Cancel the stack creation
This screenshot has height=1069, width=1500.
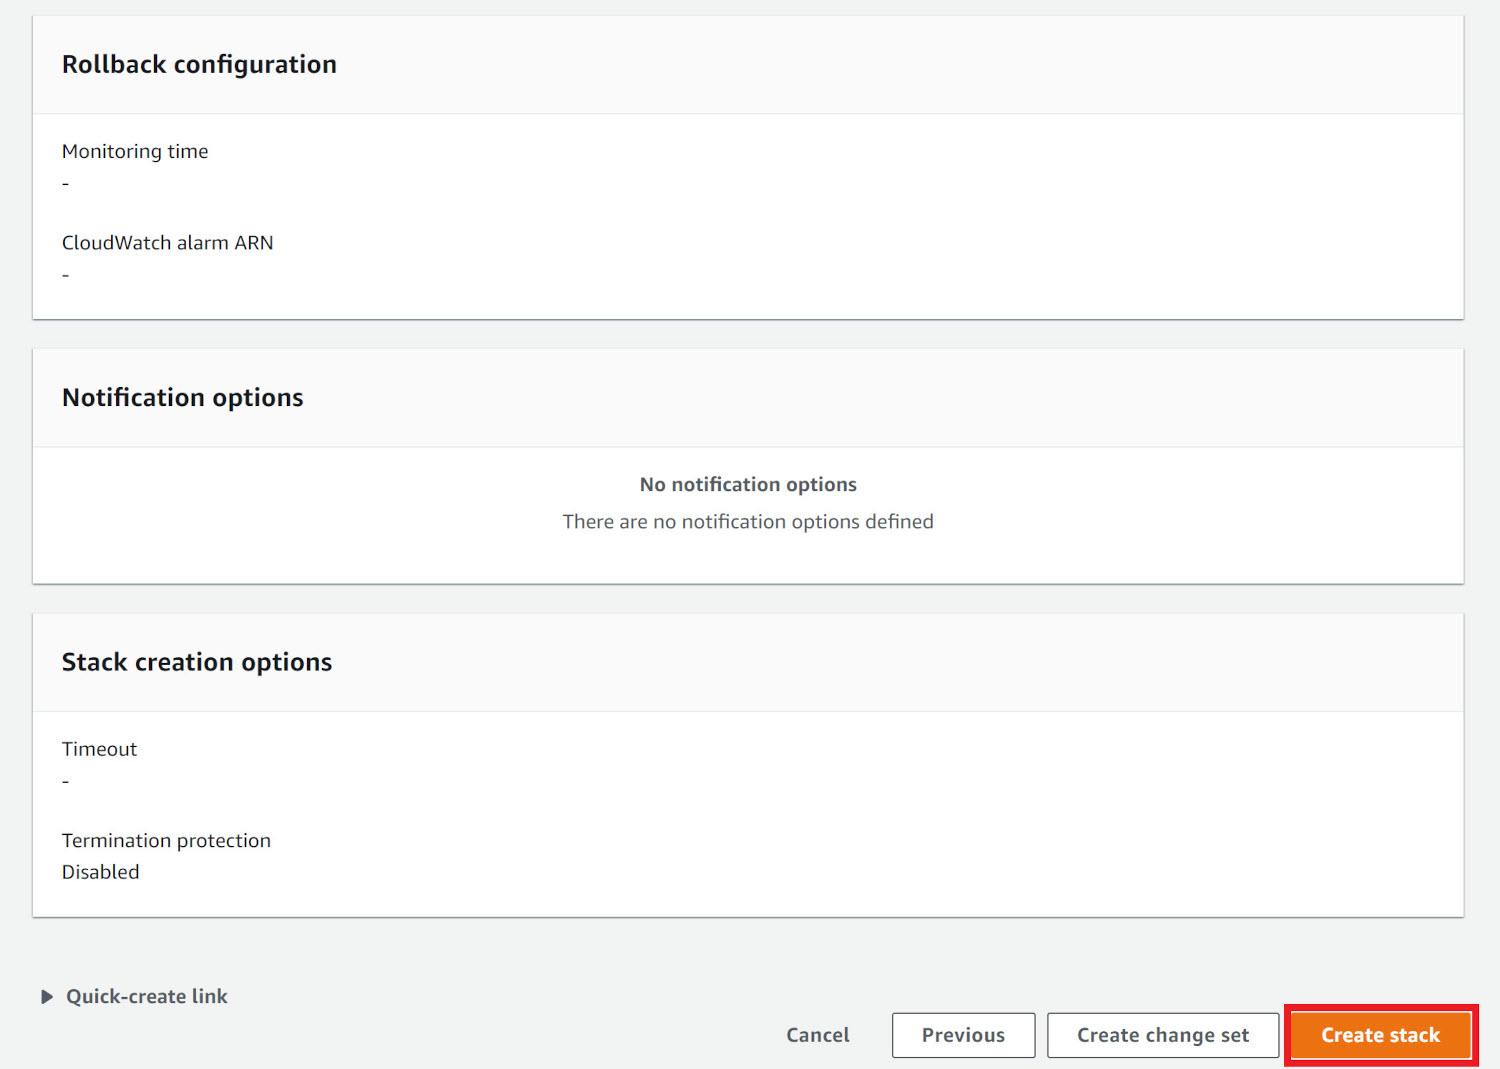817,1035
